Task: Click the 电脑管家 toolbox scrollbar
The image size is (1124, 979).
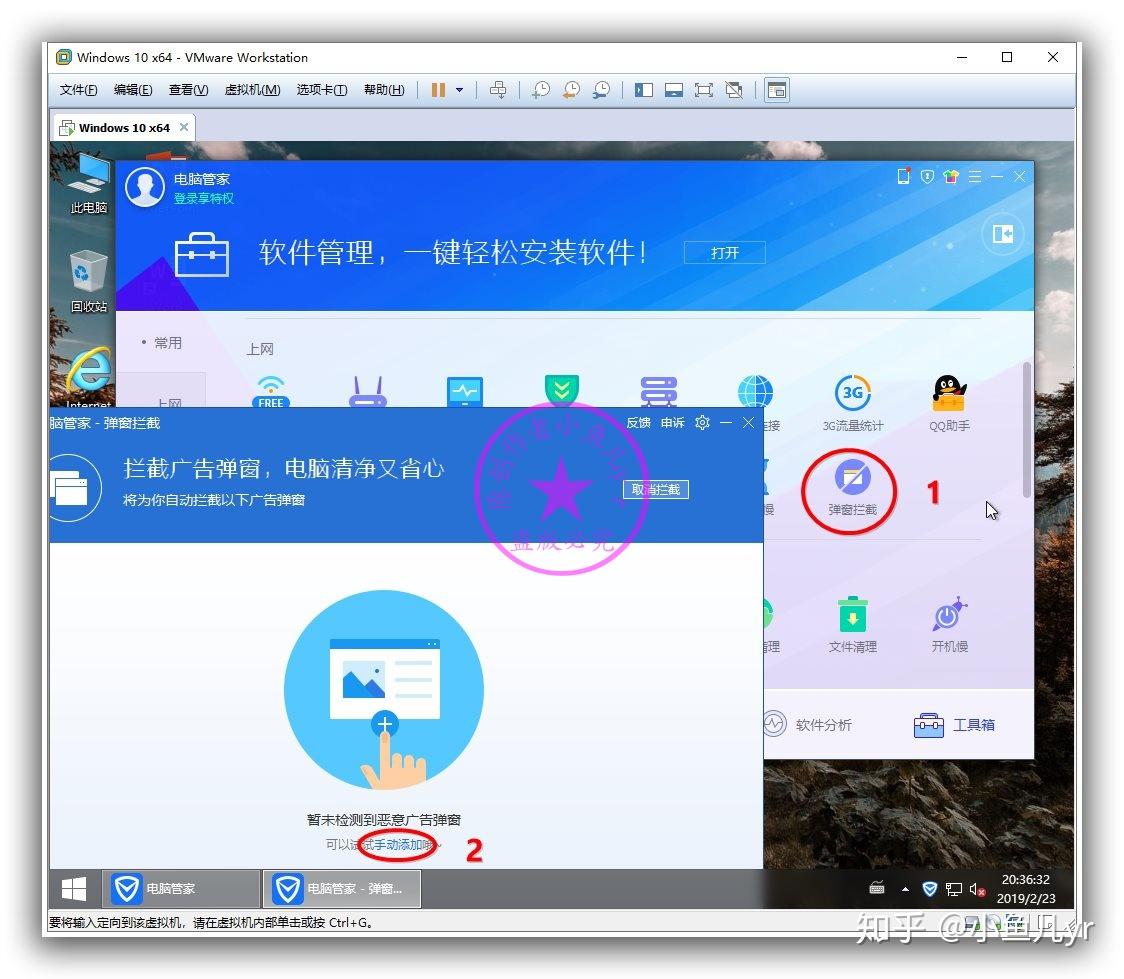Action: (x=1026, y=430)
